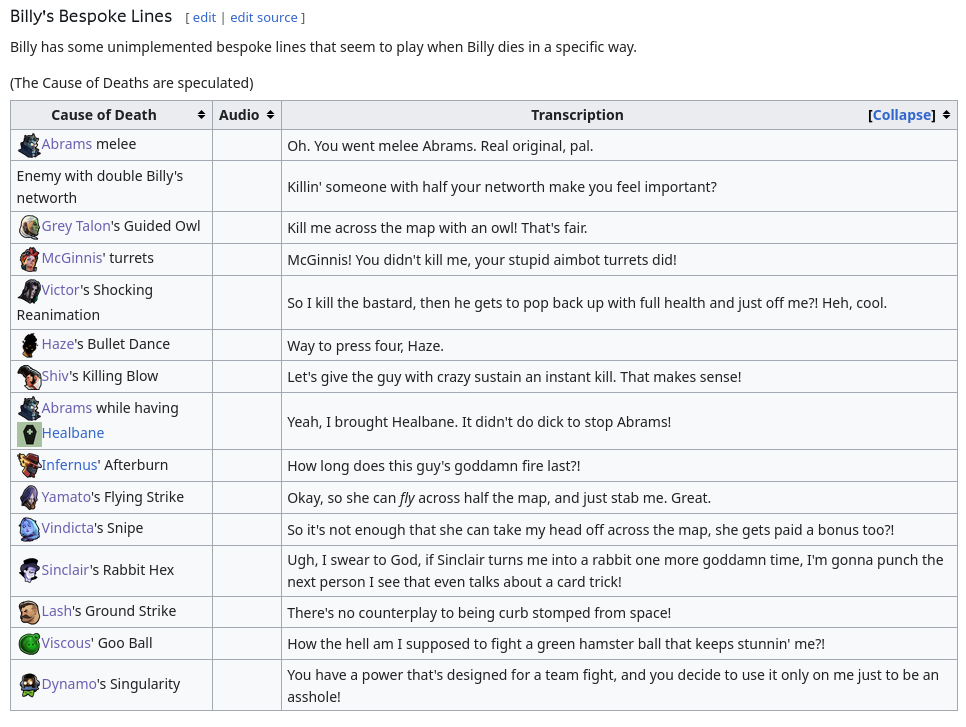Click 'Let's give the guy with crazy sustain' text
Screen dimensions: 966x727
[514, 377]
